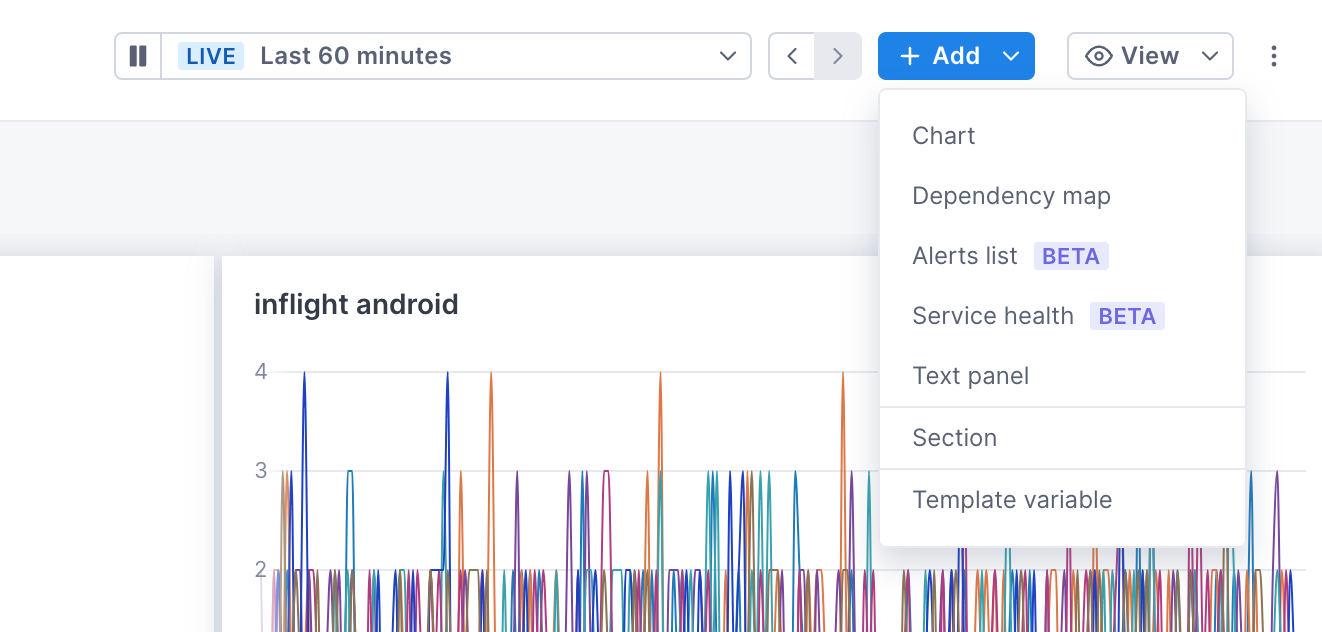The width and height of the screenshot is (1322, 632).
Task: Select Dependency map from the Add menu
Action: 1011,195
